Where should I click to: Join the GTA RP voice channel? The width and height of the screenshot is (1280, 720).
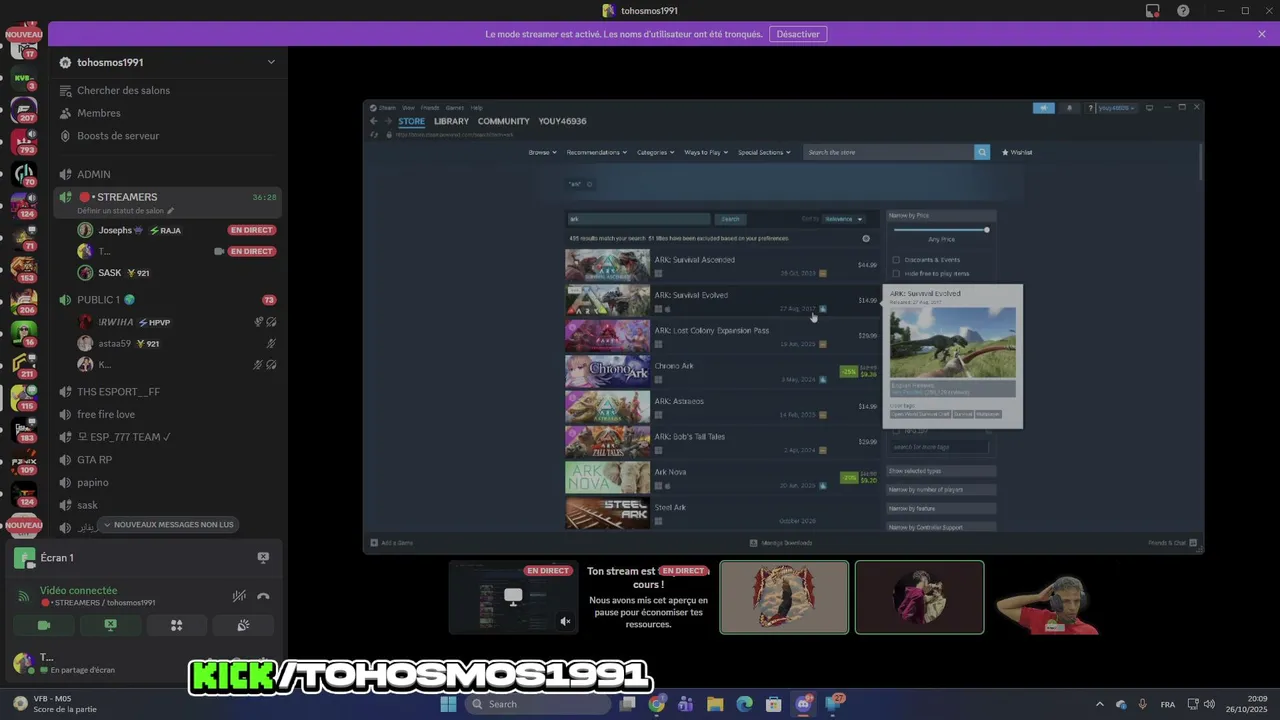click(x=94, y=460)
